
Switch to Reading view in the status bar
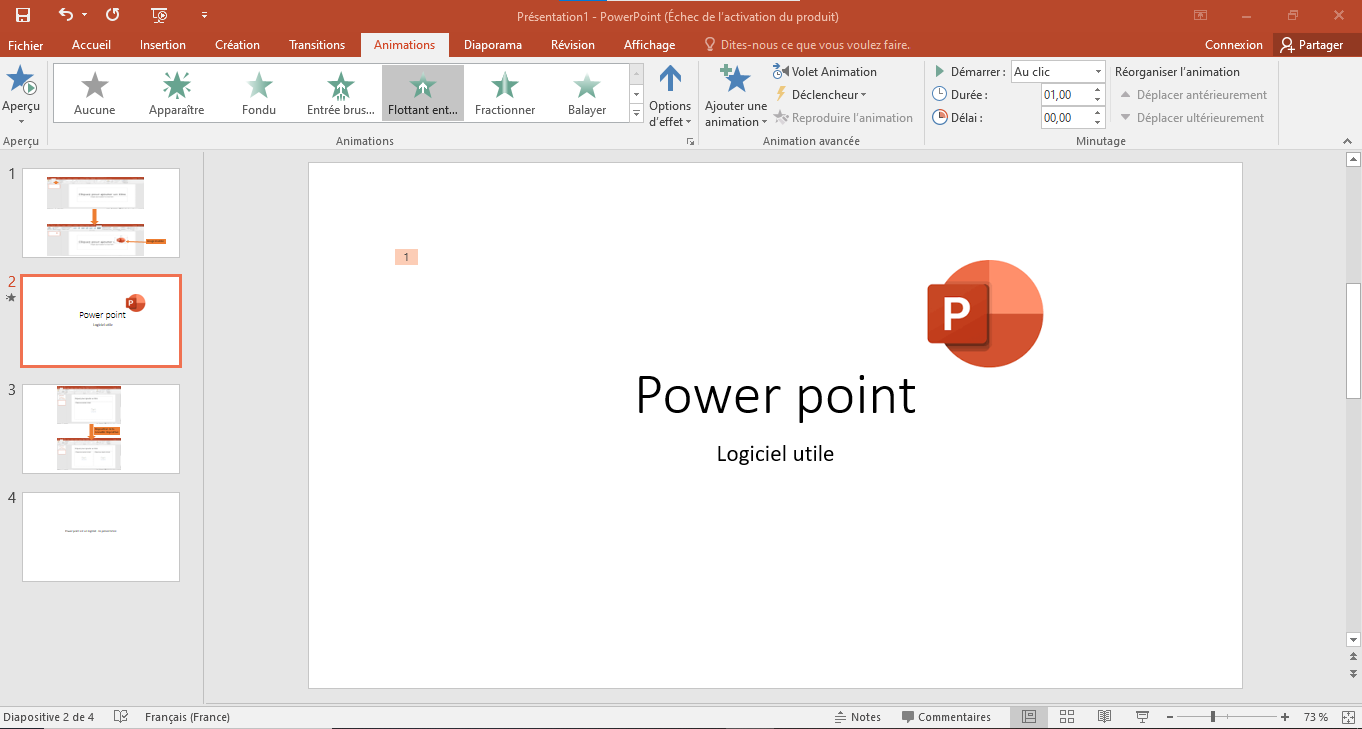pos(1104,717)
